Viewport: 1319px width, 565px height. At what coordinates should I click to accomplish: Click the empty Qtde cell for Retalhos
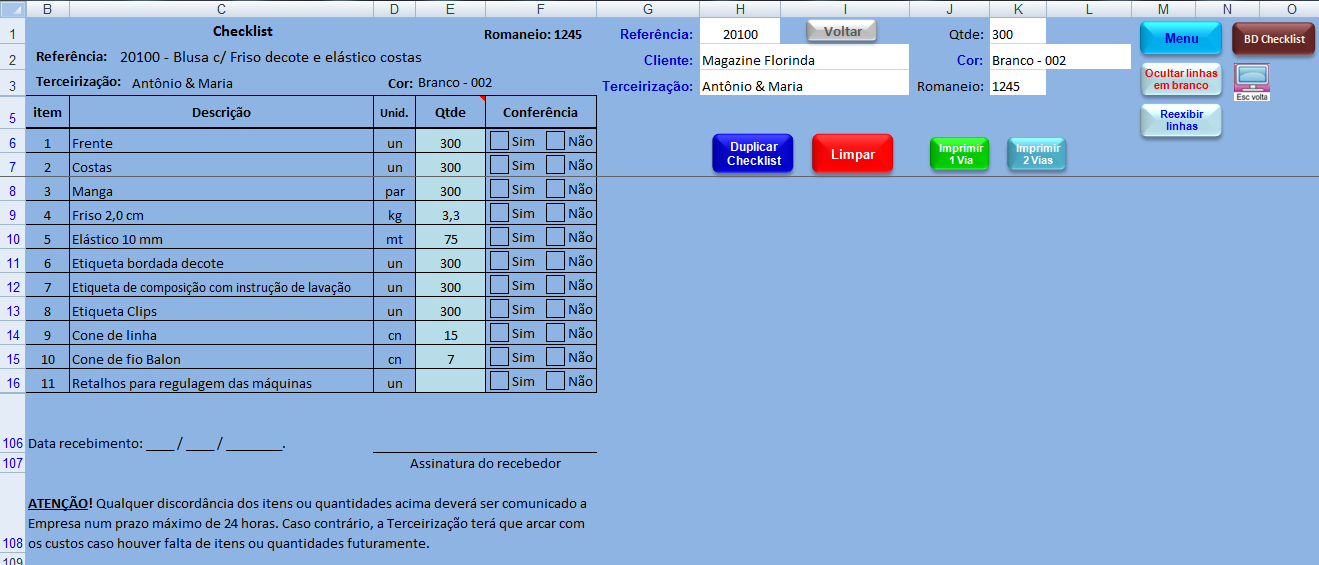(450, 382)
